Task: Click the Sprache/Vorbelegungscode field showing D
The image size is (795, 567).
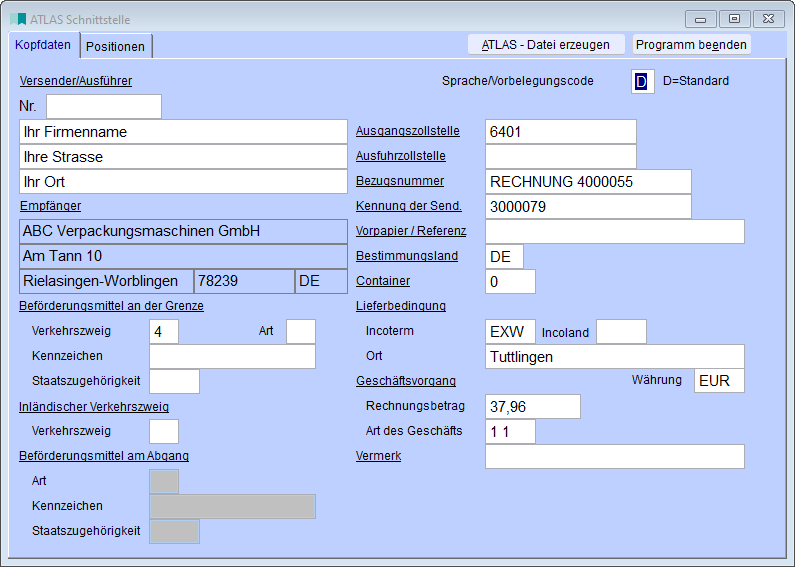Action: 642,81
